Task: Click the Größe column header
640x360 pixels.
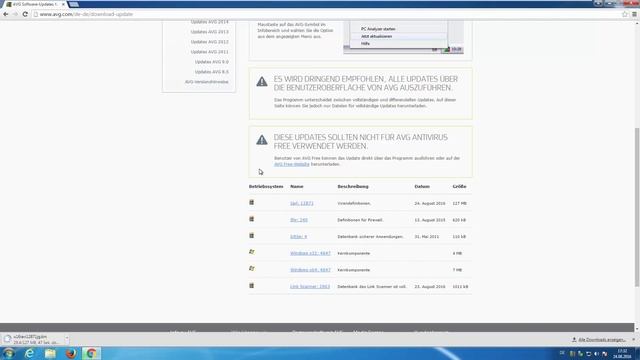Action: pyautogui.click(x=459, y=187)
